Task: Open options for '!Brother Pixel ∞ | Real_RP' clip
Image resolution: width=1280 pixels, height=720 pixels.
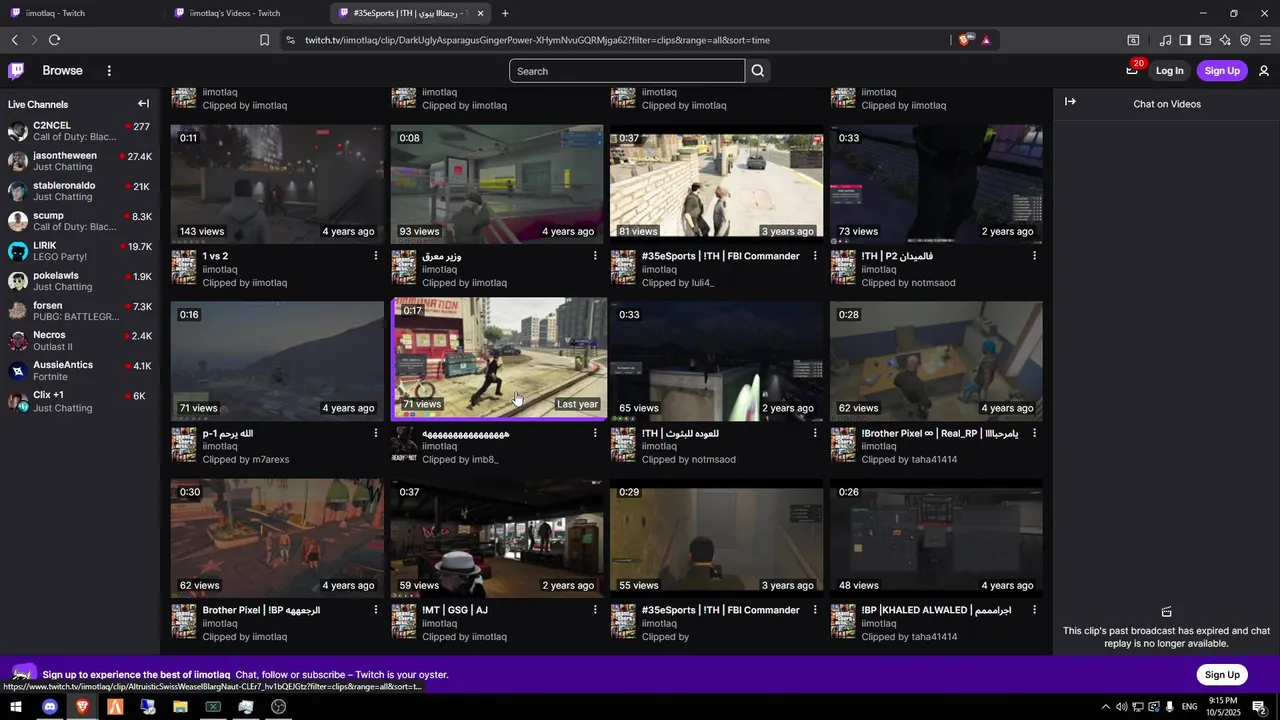Action: pyautogui.click(x=1034, y=433)
